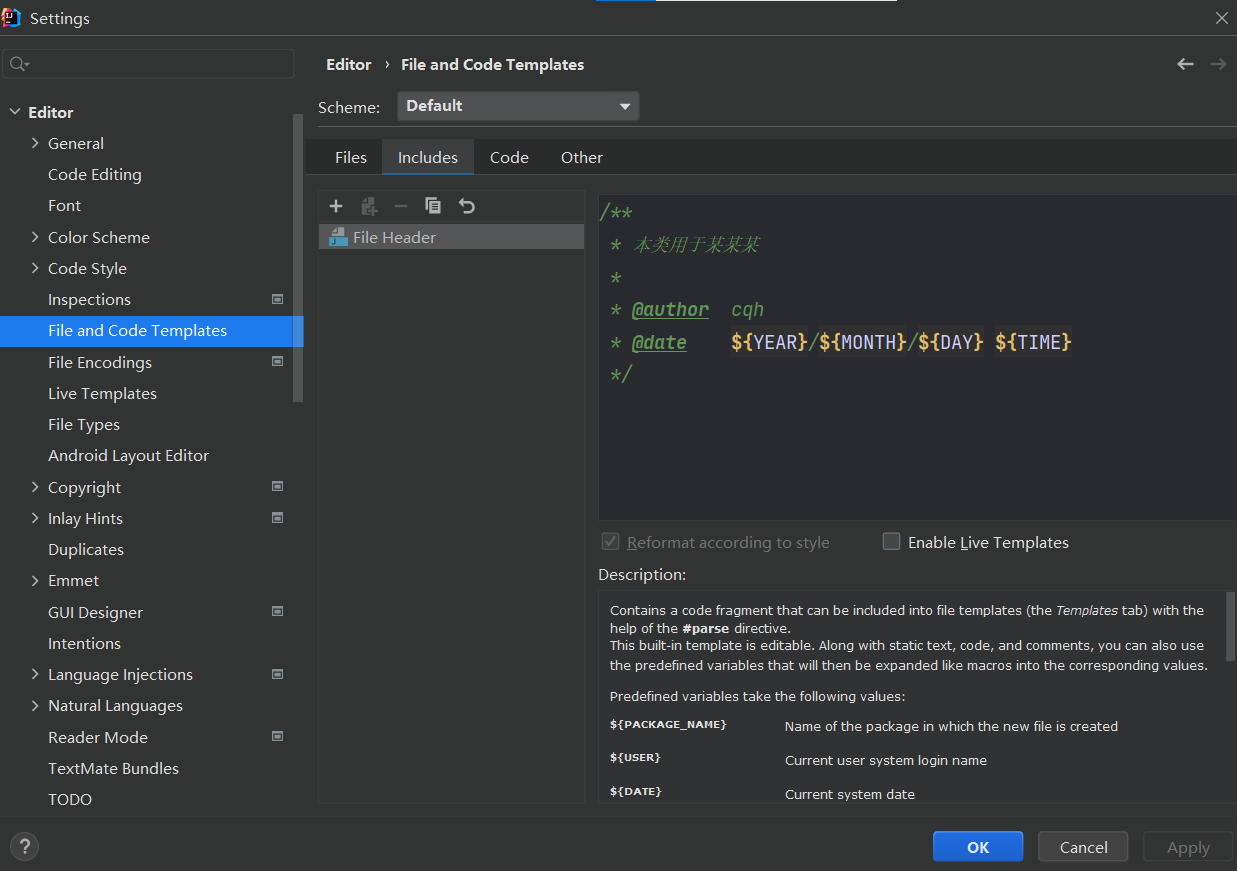Click ${TIME} variable in template editor

[1033, 342]
